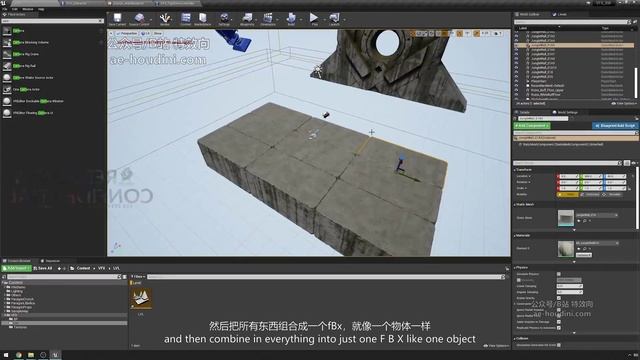This screenshot has width=640, height=360.
Task: Click the Play toolbar button
Action: [x=314, y=19]
